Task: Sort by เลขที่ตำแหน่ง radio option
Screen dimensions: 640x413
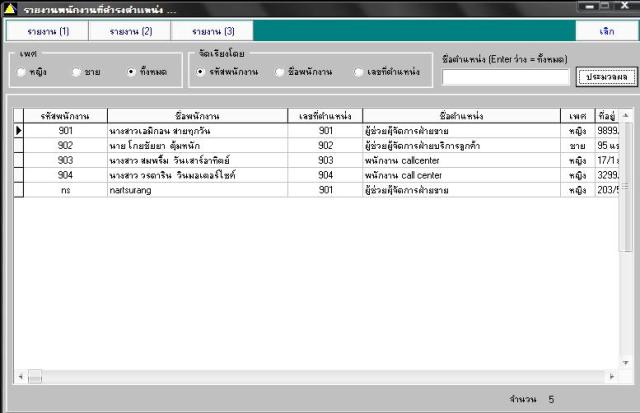Action: point(360,72)
